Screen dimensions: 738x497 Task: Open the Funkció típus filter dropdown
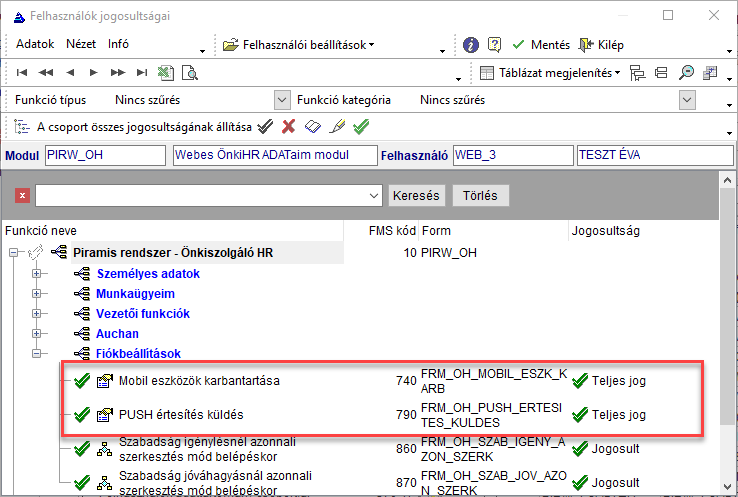tap(281, 99)
